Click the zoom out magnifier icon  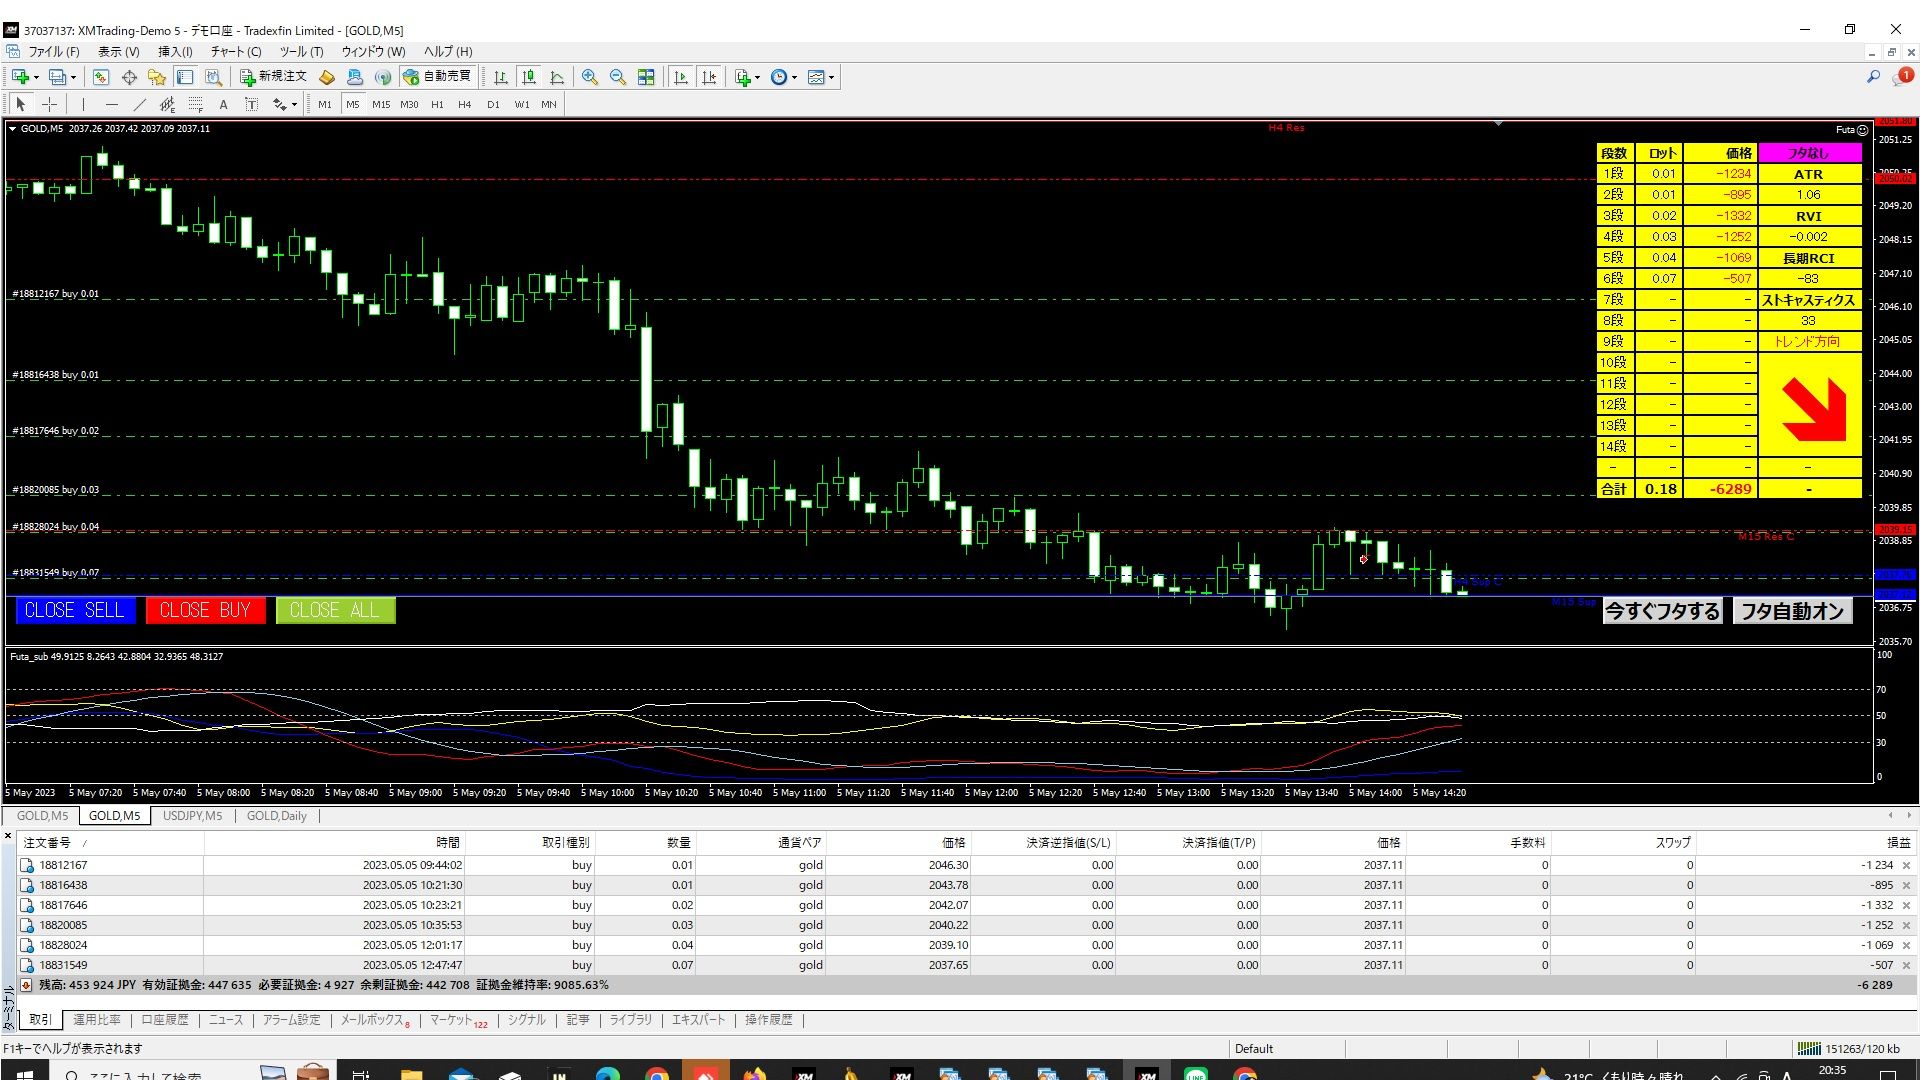coord(616,76)
